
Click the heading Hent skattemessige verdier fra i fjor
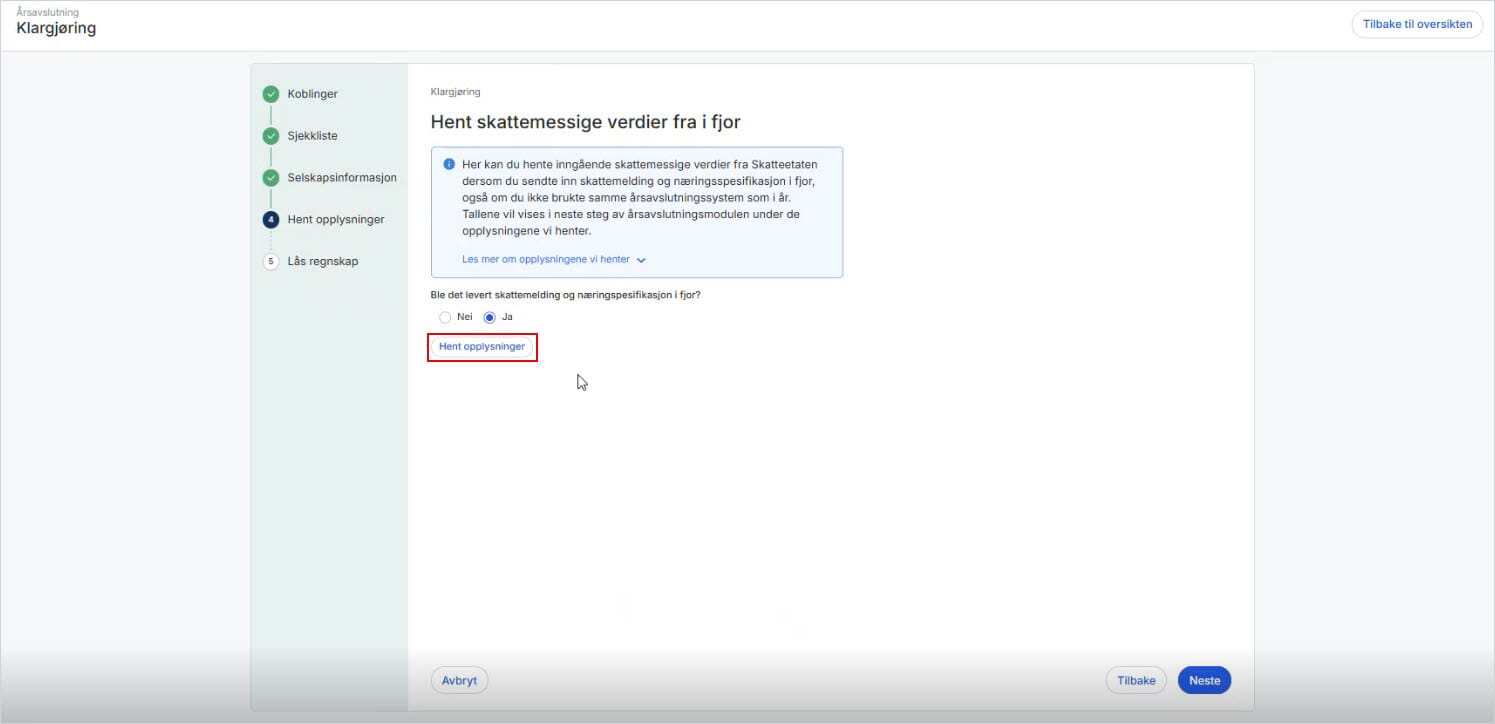point(585,122)
